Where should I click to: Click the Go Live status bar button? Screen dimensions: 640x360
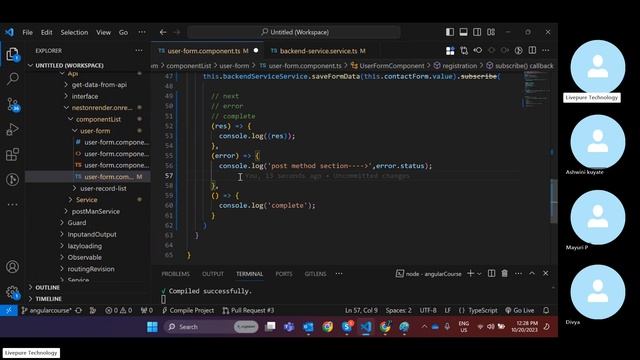coord(520,311)
